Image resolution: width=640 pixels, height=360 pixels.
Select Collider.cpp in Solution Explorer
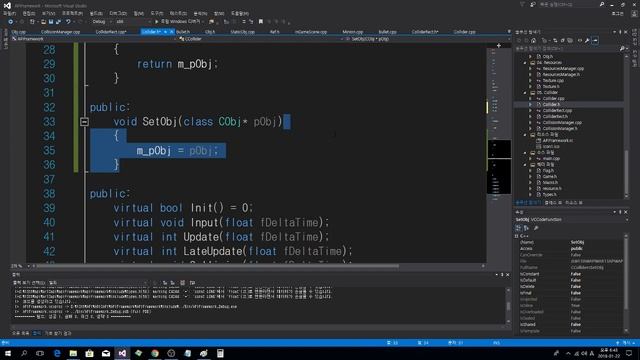553,98
